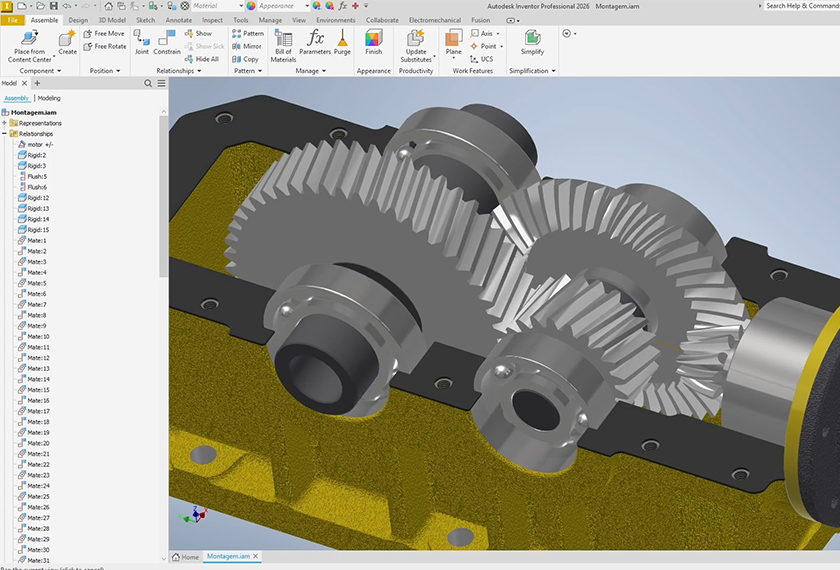
Task: Click Show relationships in ribbon
Action: pyautogui.click(x=198, y=33)
